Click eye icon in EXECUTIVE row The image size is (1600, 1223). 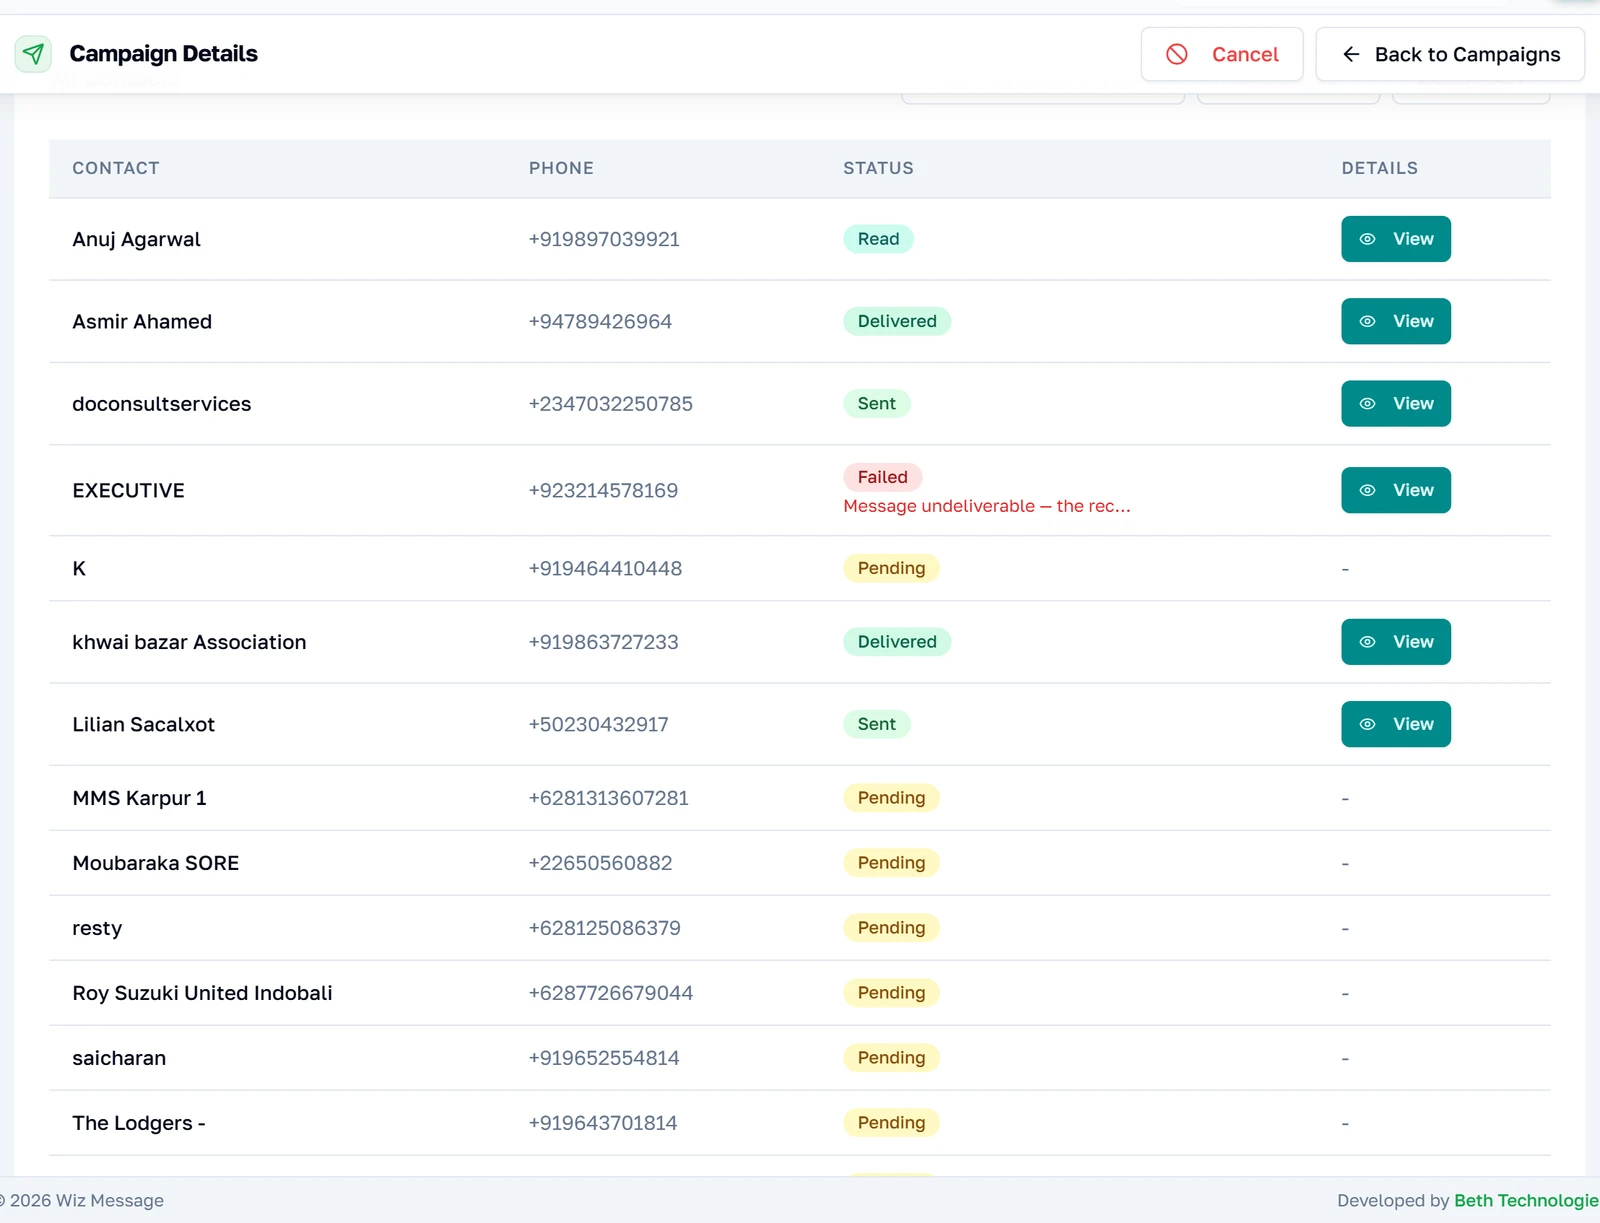[1367, 490]
